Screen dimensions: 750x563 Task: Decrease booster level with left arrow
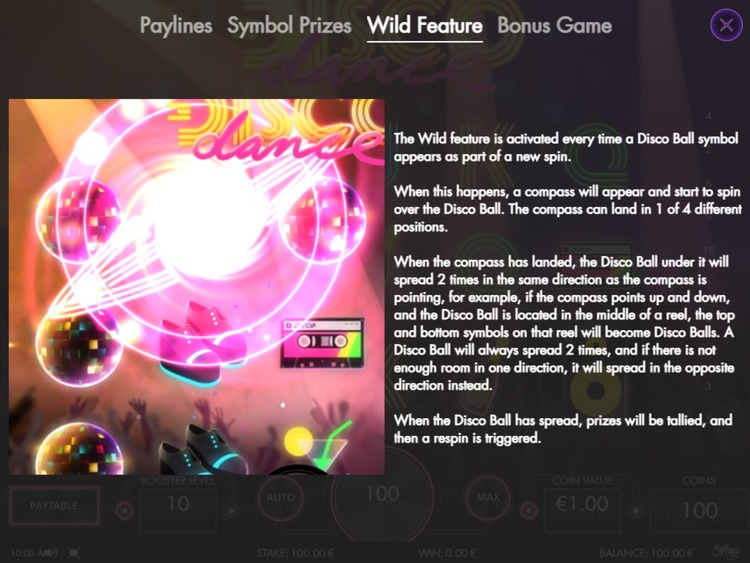click(124, 511)
